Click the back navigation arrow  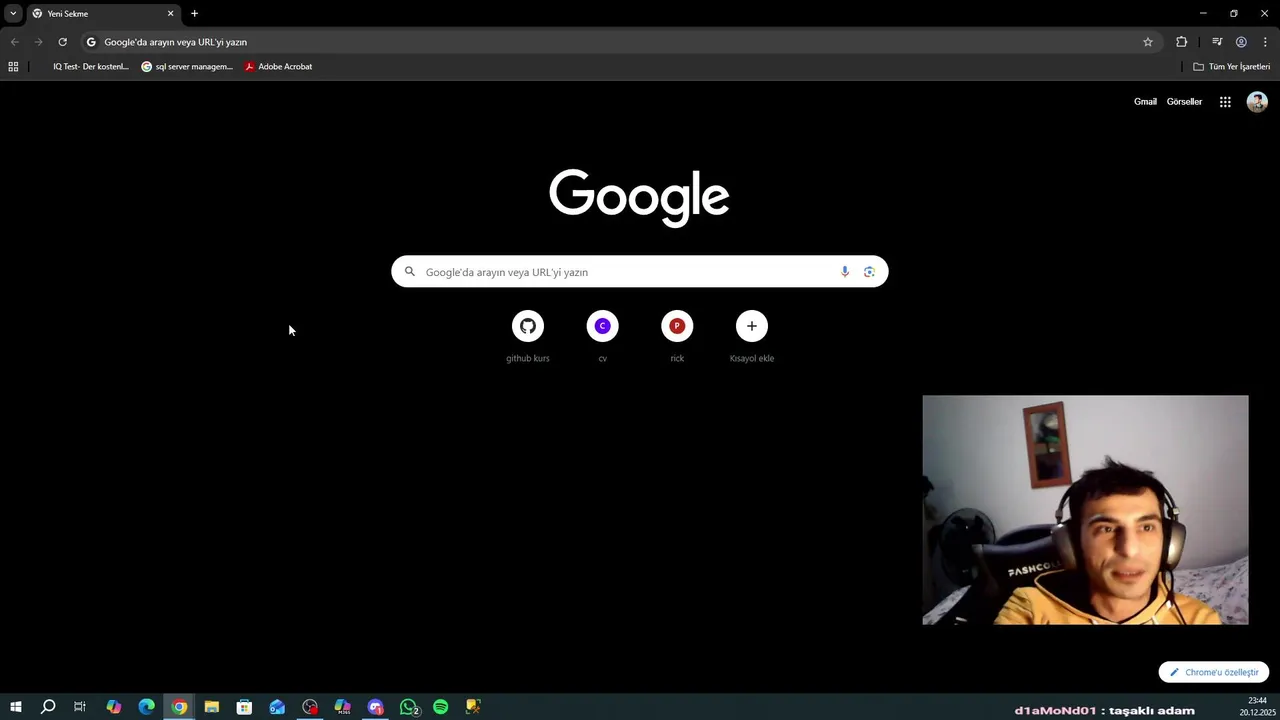click(x=14, y=42)
